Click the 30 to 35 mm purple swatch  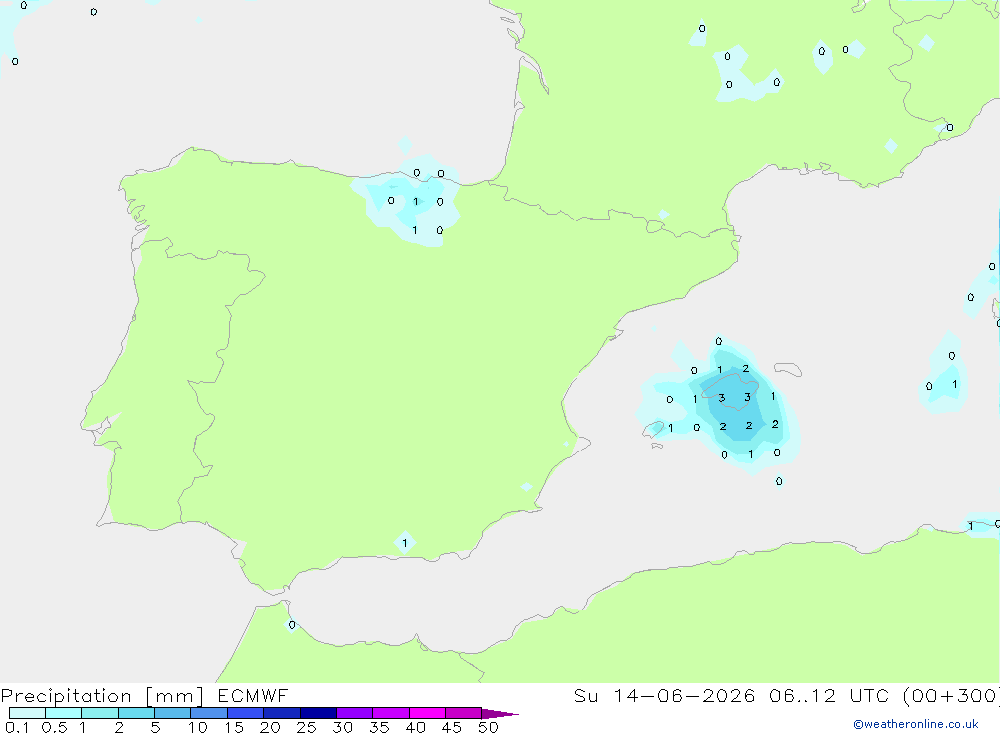tap(355, 713)
